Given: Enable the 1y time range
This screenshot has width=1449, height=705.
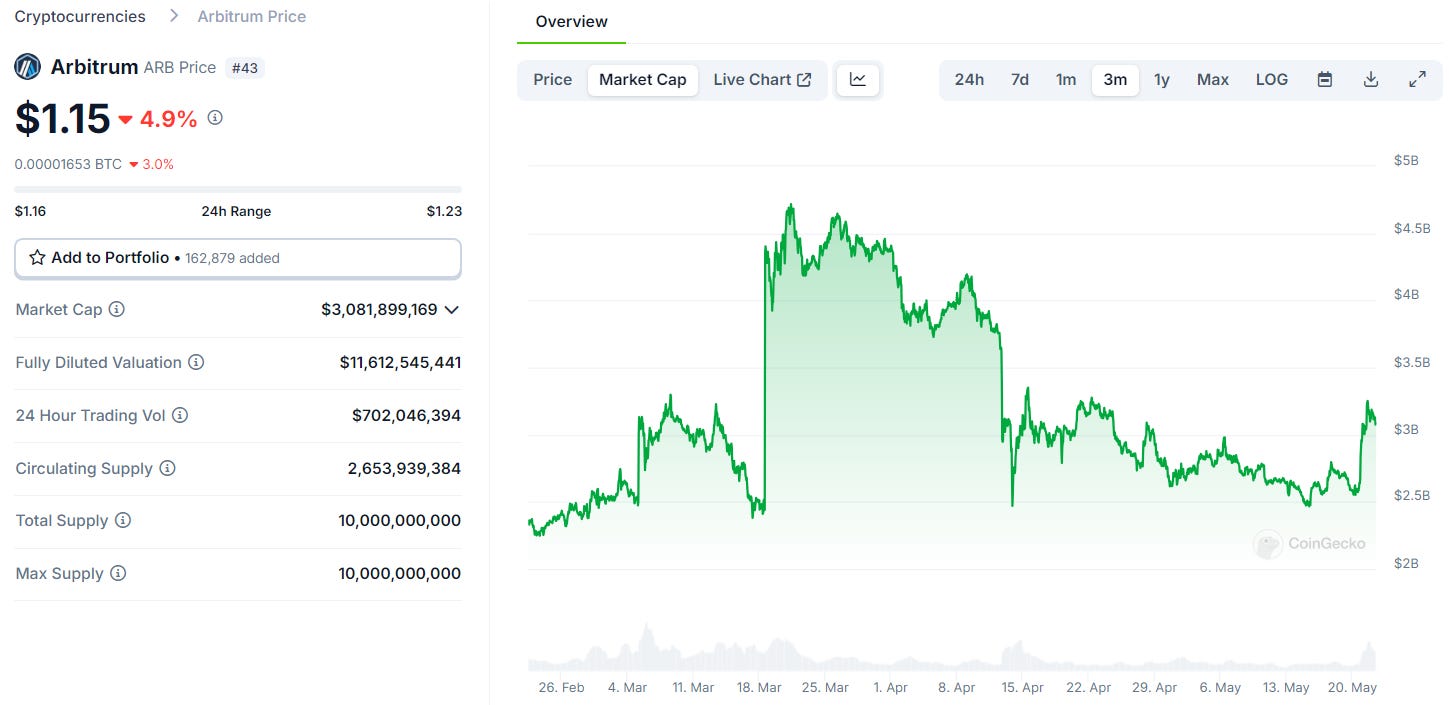Looking at the screenshot, I should 1162,79.
